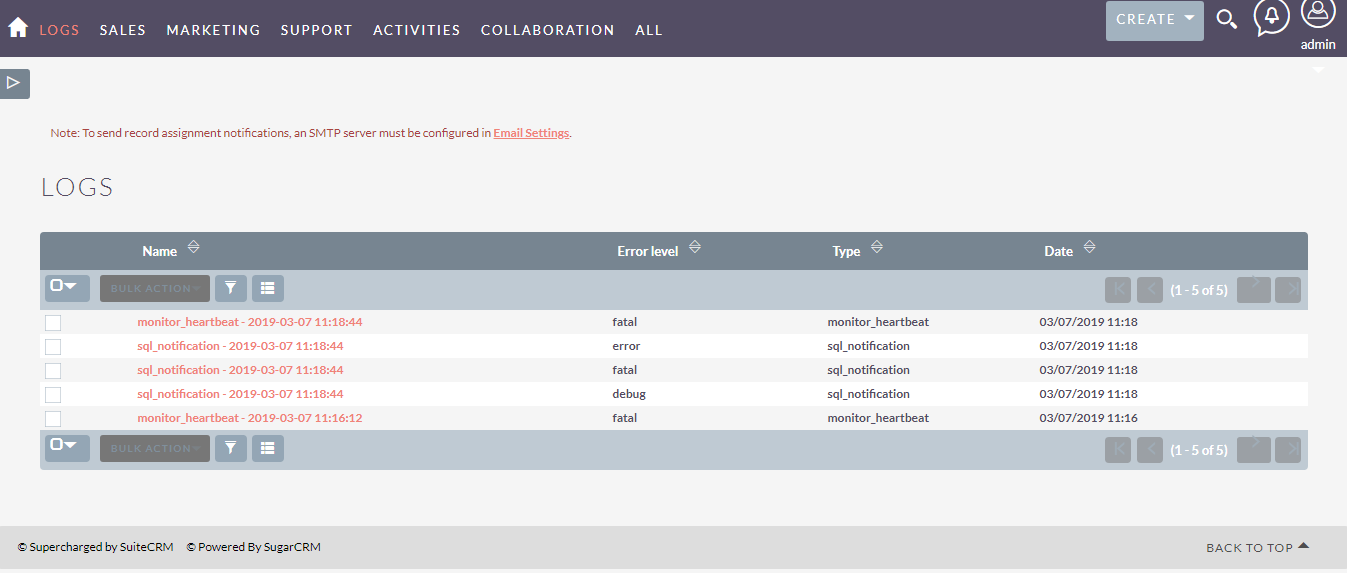This screenshot has width=1347, height=573.
Task: Open the top column chooser icon
Action: 267,288
